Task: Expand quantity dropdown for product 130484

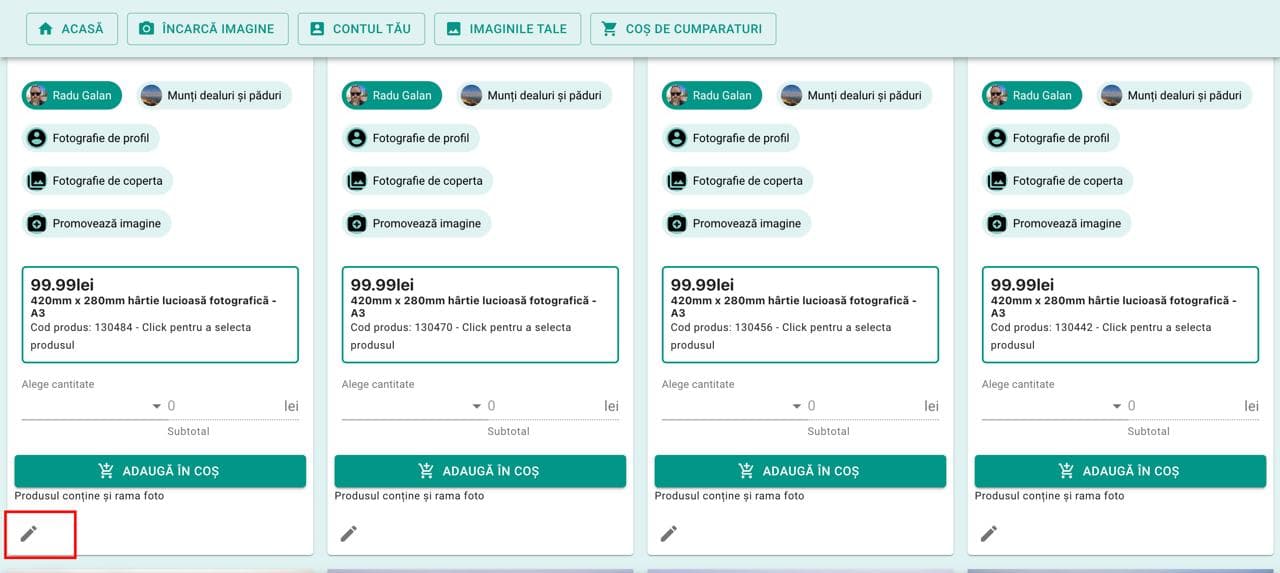Action: pos(157,406)
